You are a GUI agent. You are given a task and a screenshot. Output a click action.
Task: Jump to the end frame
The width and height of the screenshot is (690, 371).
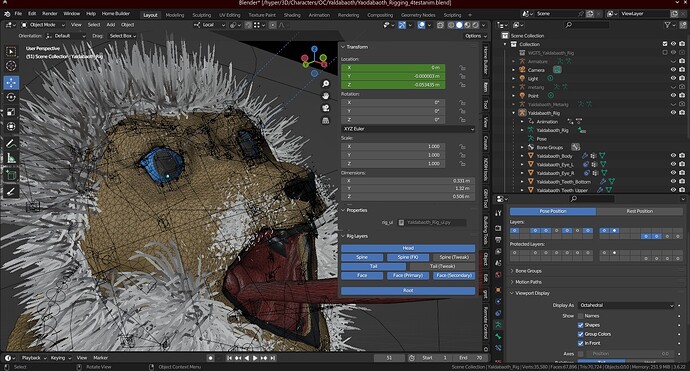click(x=273, y=358)
